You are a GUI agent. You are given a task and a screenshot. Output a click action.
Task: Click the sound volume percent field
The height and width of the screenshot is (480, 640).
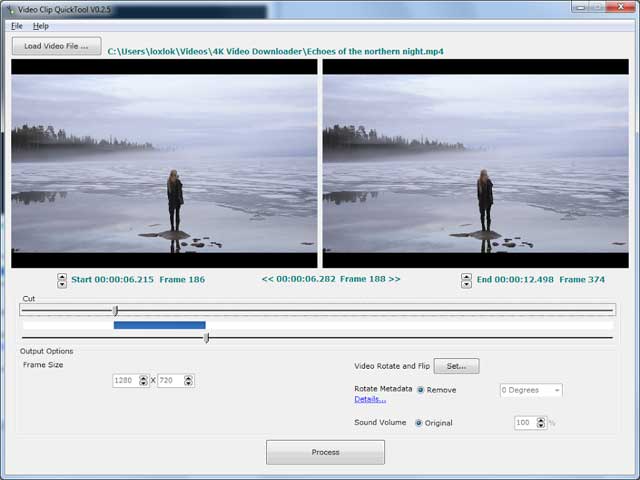point(525,423)
